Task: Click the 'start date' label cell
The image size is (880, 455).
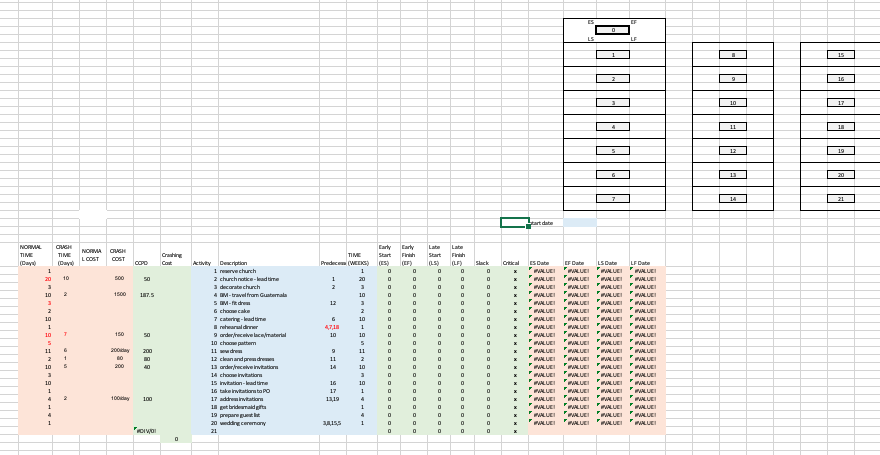Action: click(546, 223)
